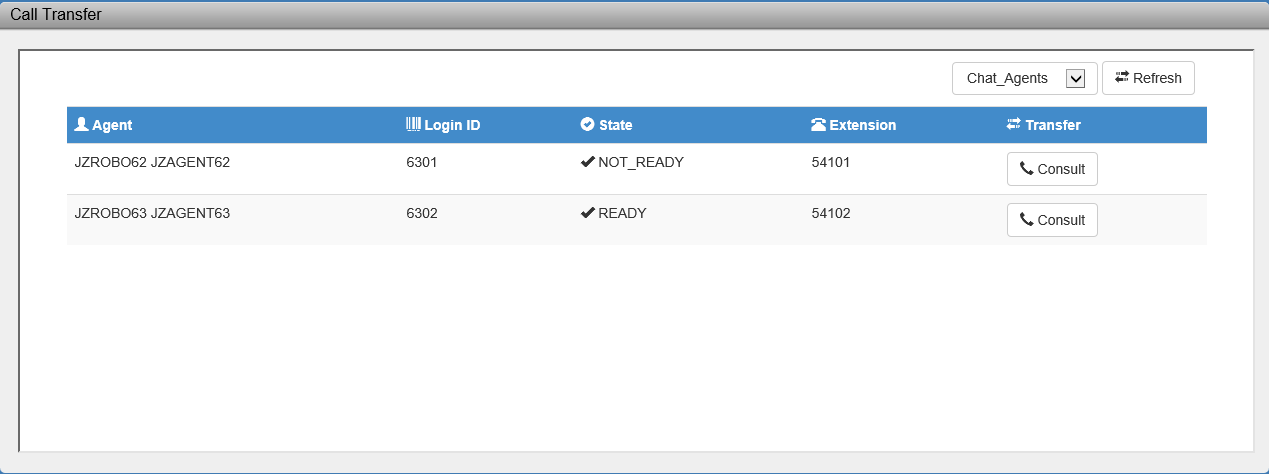The height and width of the screenshot is (474, 1269).
Task: Click the phone icon in JZAGENT63's Consult button
Action: pos(1026,220)
